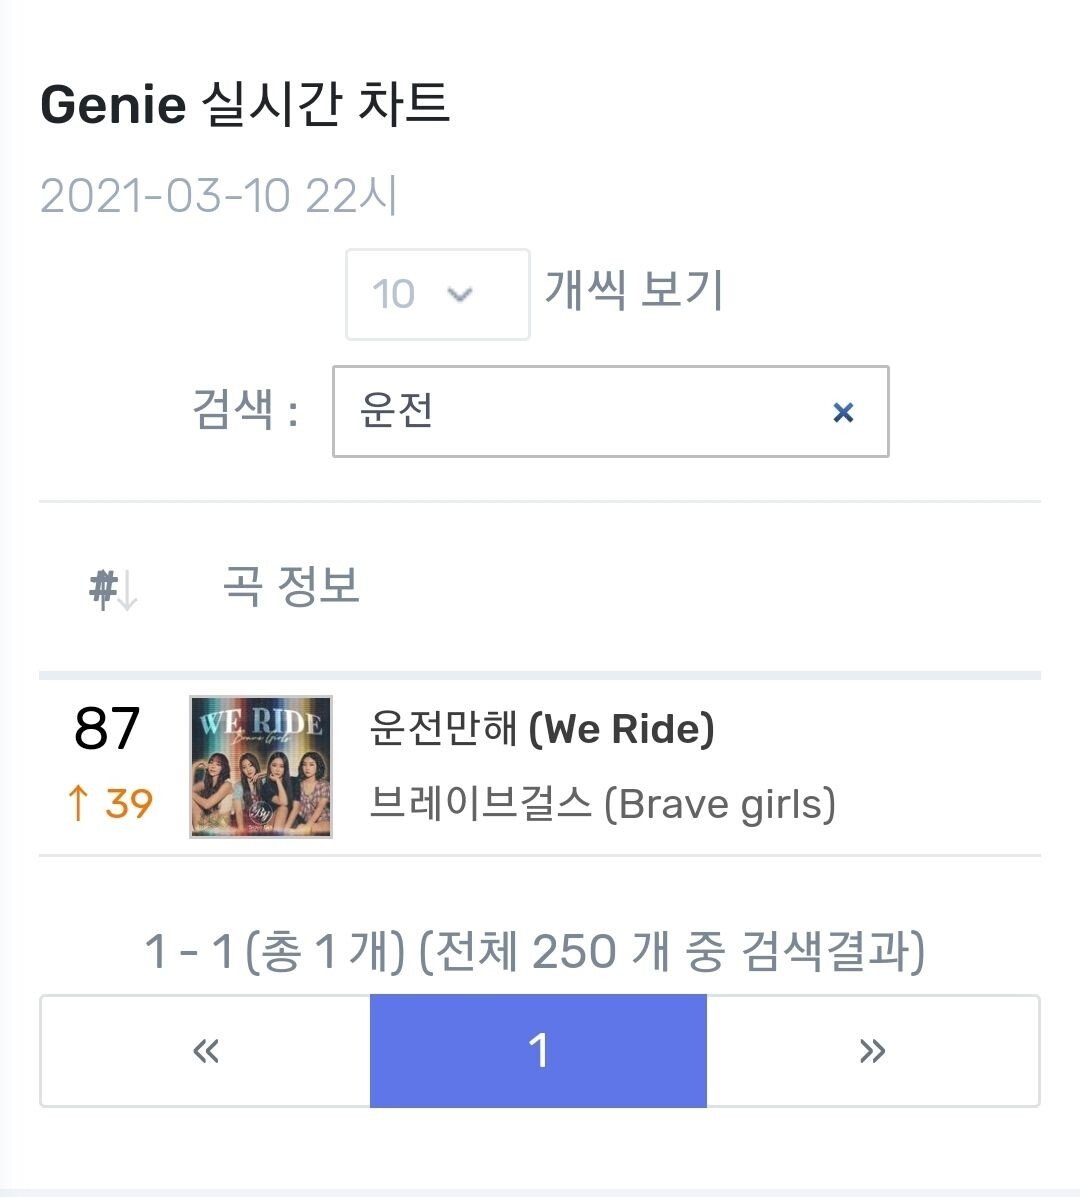Click the 검색 : label beside the search box
1080x1197 pixels.
point(245,410)
